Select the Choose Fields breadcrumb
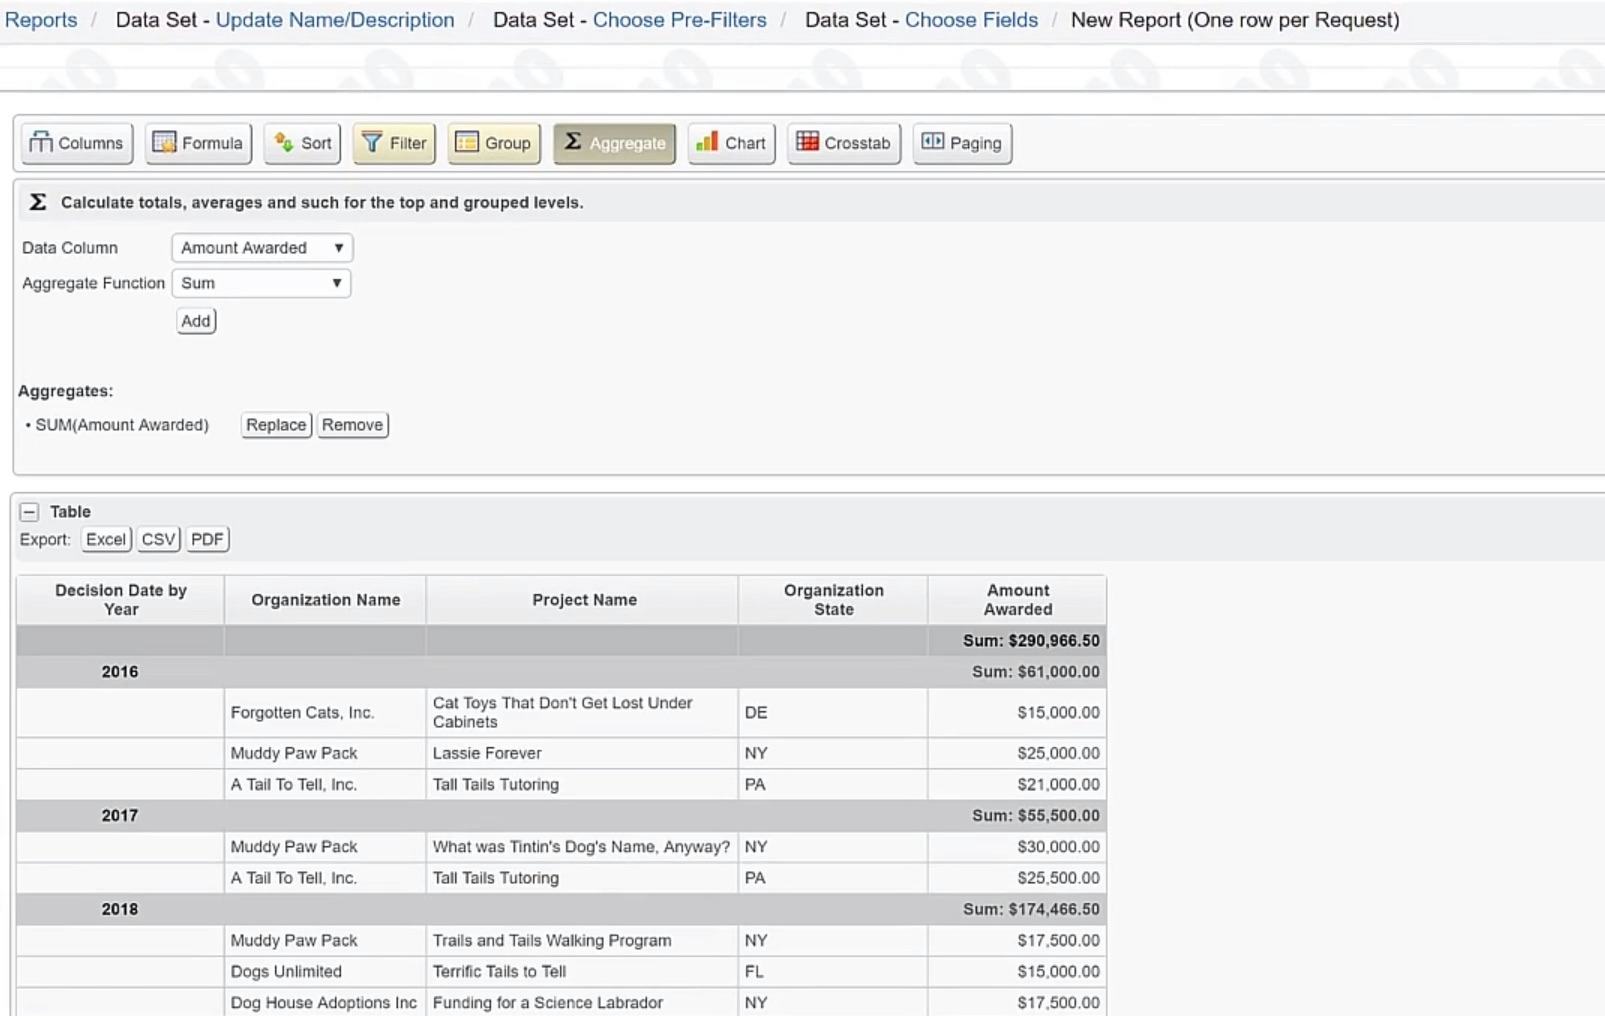The width and height of the screenshot is (1605, 1016). [x=970, y=19]
